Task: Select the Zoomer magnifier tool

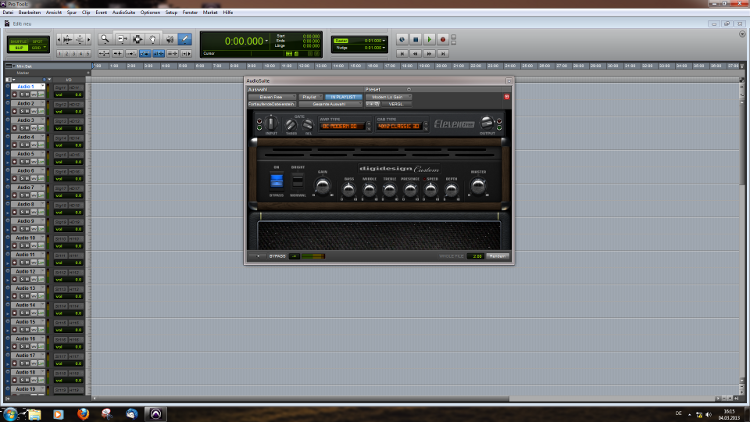Action: click(x=104, y=39)
